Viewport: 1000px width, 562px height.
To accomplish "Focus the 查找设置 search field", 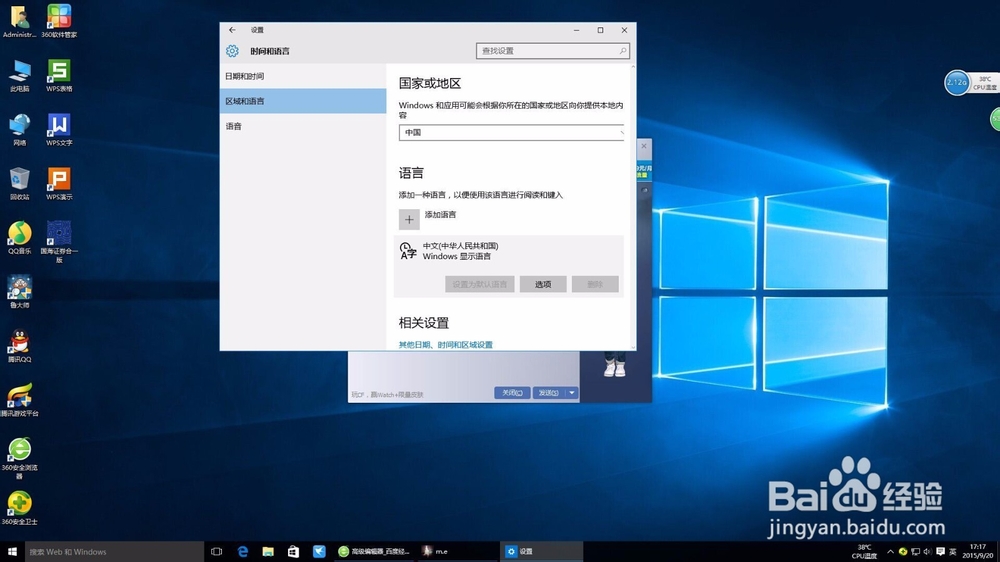I will [552, 51].
